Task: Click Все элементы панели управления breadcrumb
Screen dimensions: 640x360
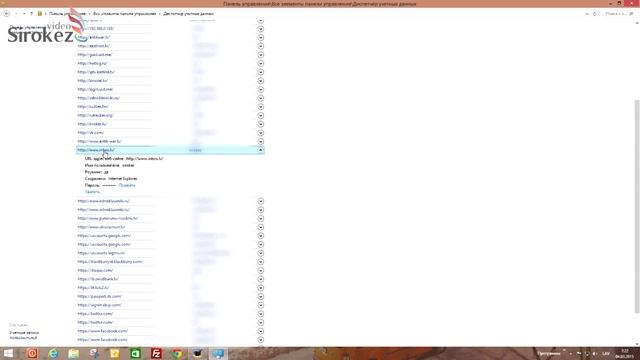Action: [x=124, y=14]
